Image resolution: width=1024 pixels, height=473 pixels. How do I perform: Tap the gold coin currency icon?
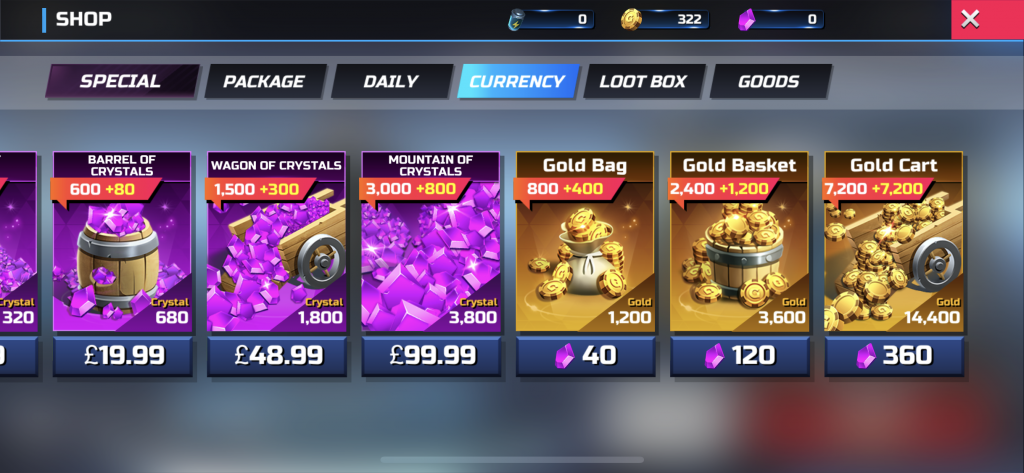click(x=631, y=20)
